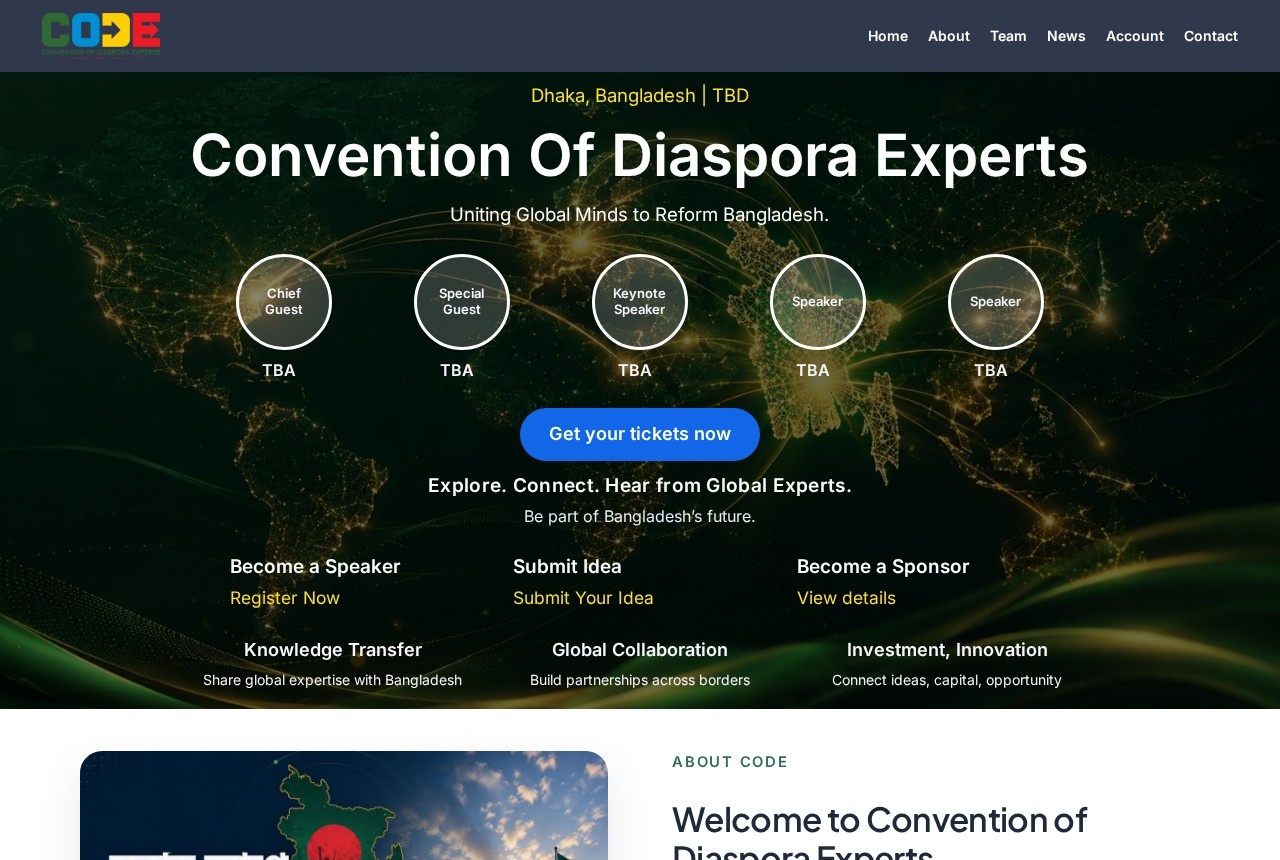Image resolution: width=1280 pixels, height=860 pixels.
Task: Go to the Contact page
Action: (1211, 36)
